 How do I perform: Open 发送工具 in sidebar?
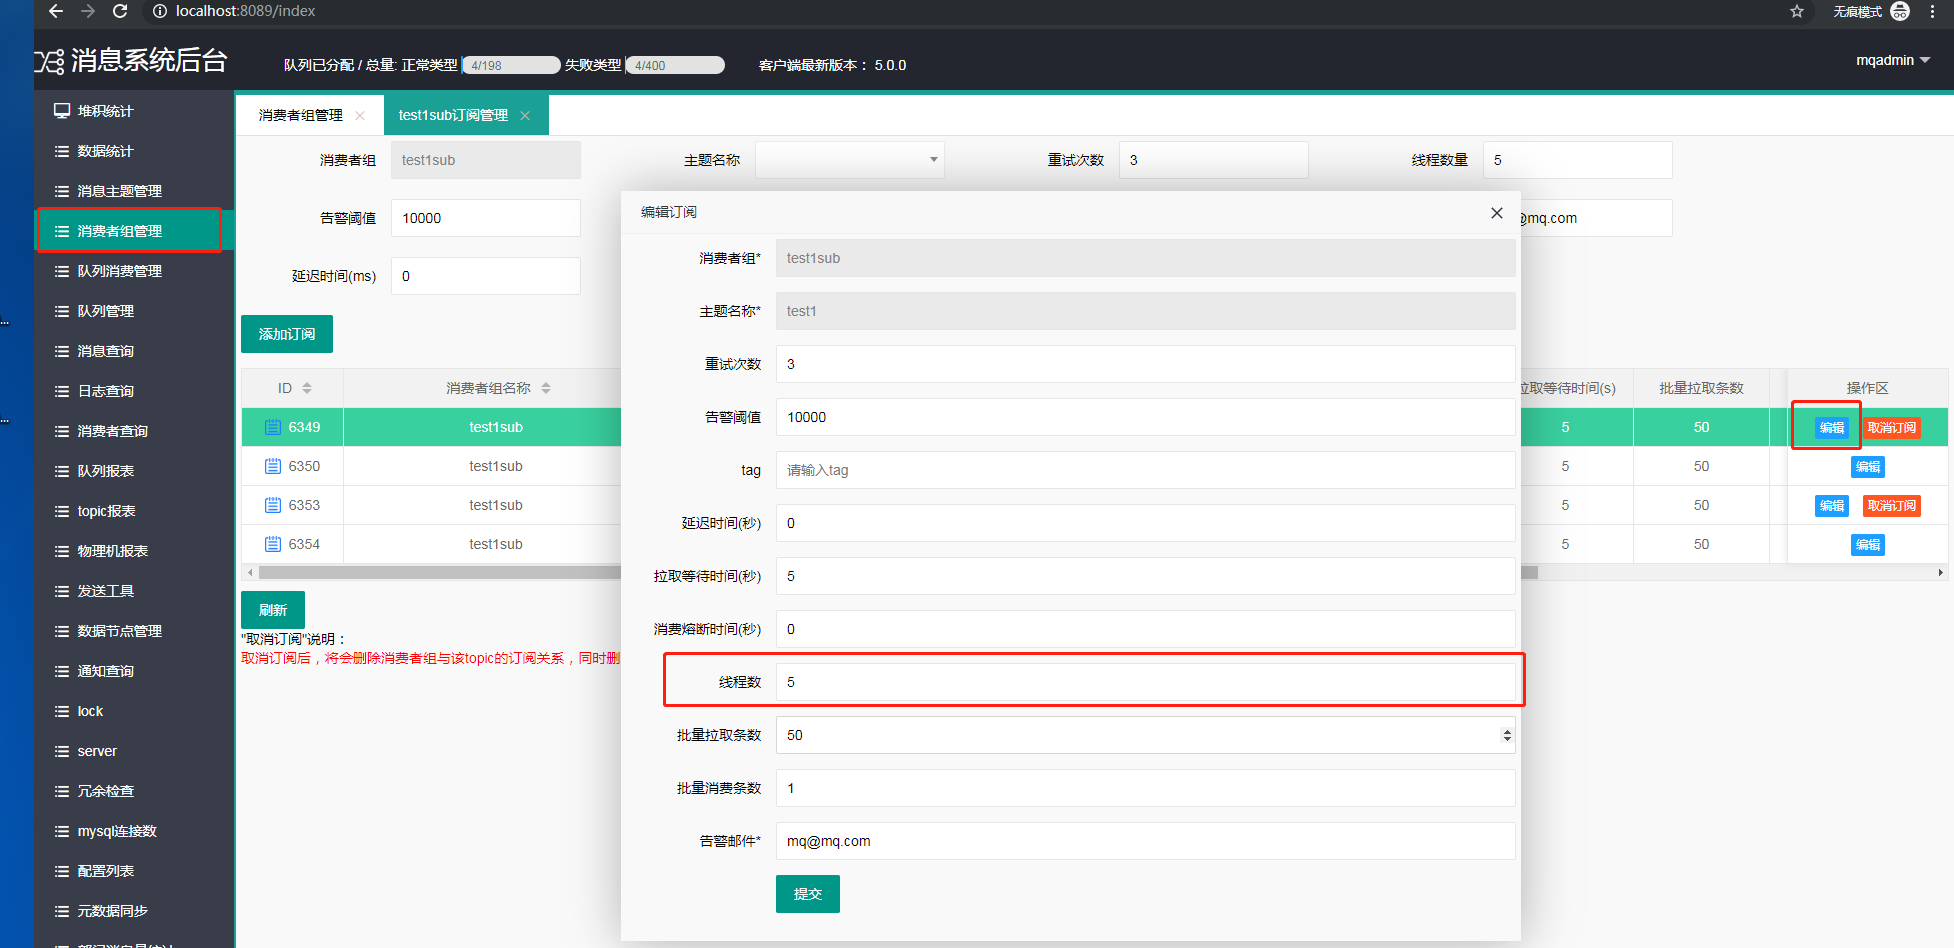tap(134, 591)
